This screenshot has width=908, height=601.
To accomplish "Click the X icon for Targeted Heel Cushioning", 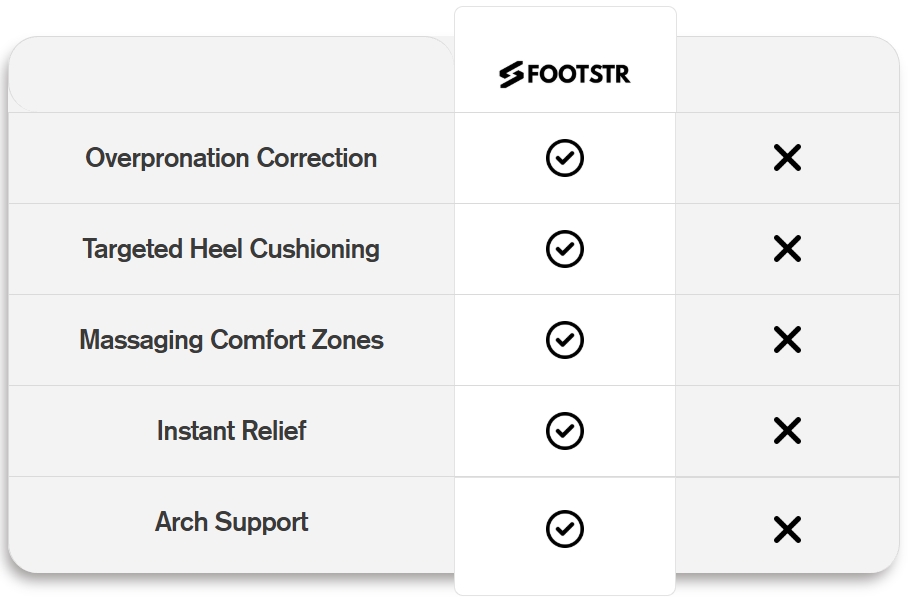I will pos(788,248).
